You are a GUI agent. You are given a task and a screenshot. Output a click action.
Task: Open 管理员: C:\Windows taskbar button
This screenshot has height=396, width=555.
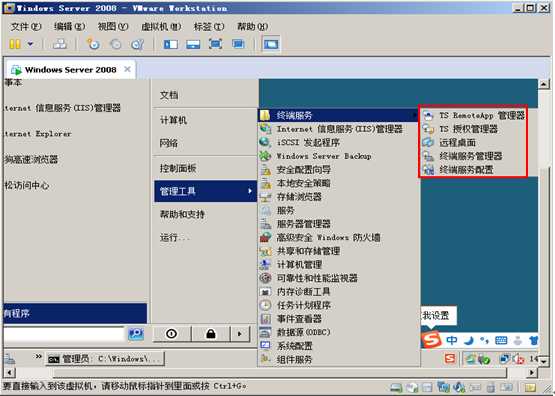coord(105,359)
